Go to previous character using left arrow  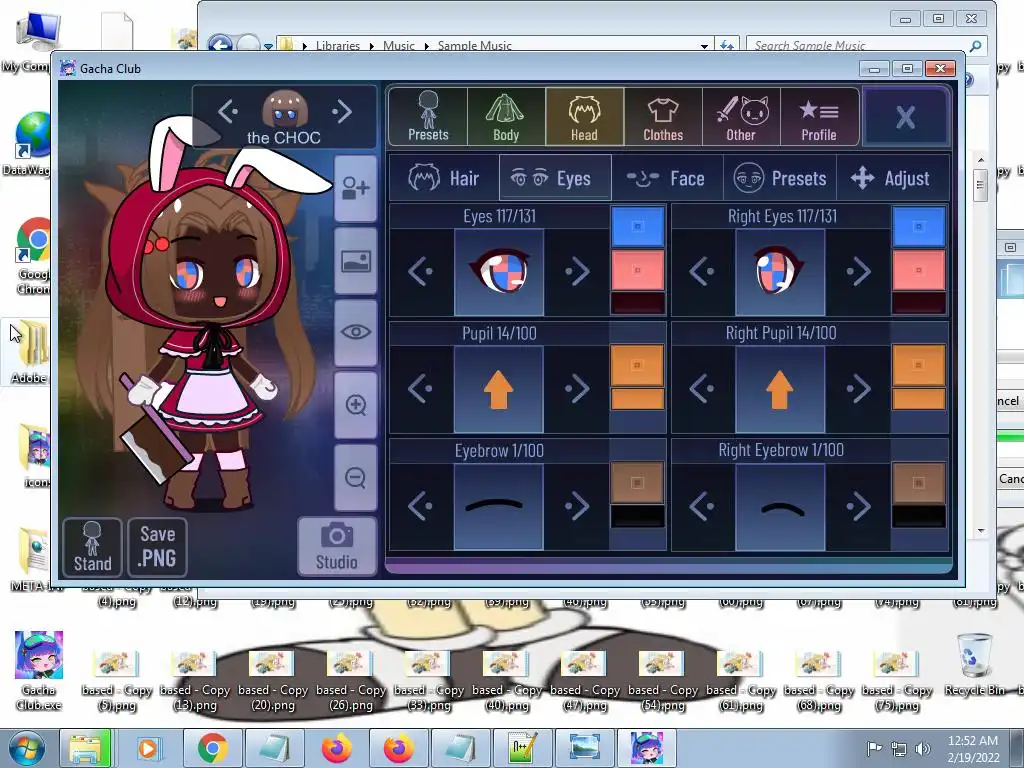[227, 112]
